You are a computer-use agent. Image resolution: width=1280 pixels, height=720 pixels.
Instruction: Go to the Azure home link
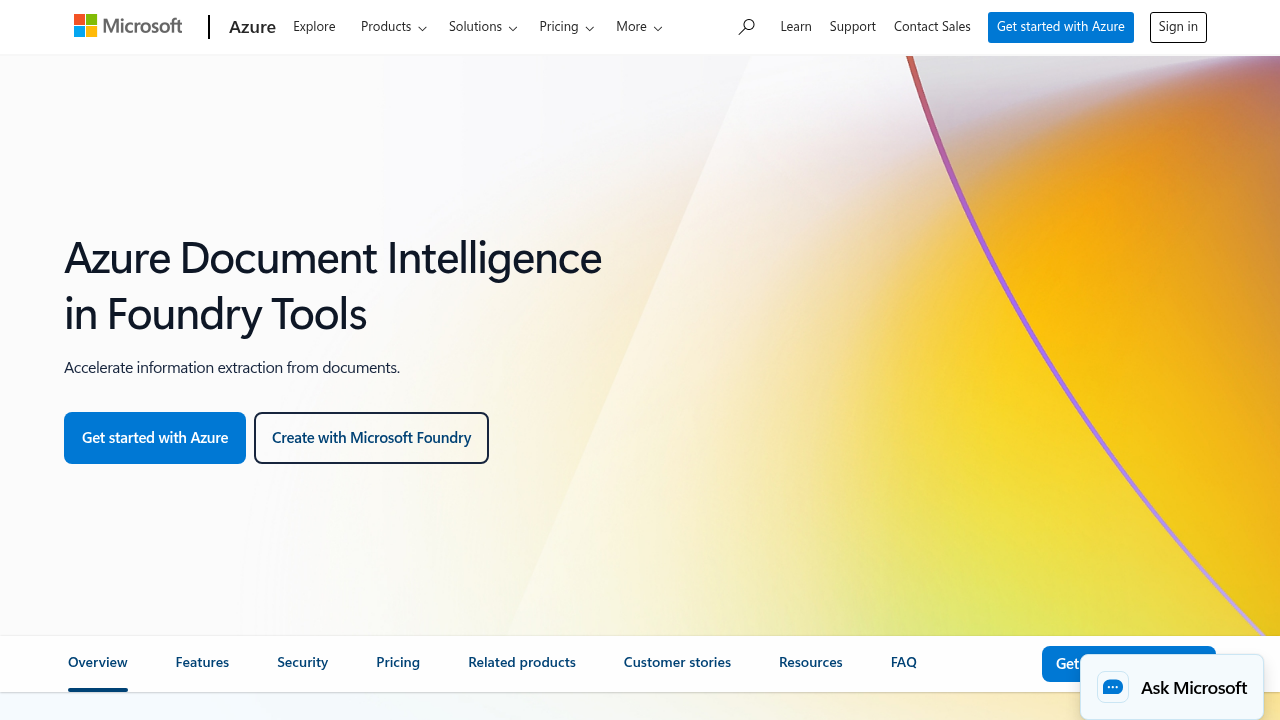click(252, 27)
